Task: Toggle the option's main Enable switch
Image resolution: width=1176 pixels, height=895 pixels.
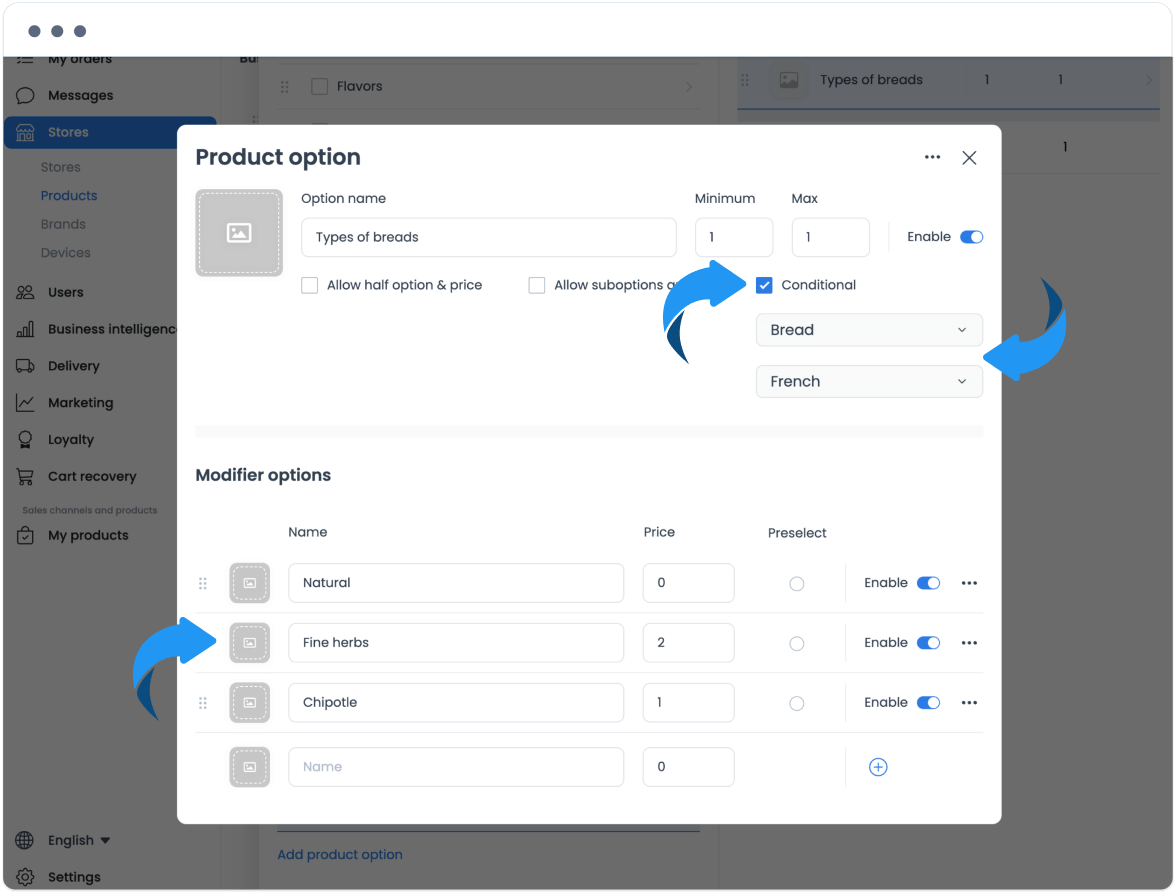Action: coord(971,237)
